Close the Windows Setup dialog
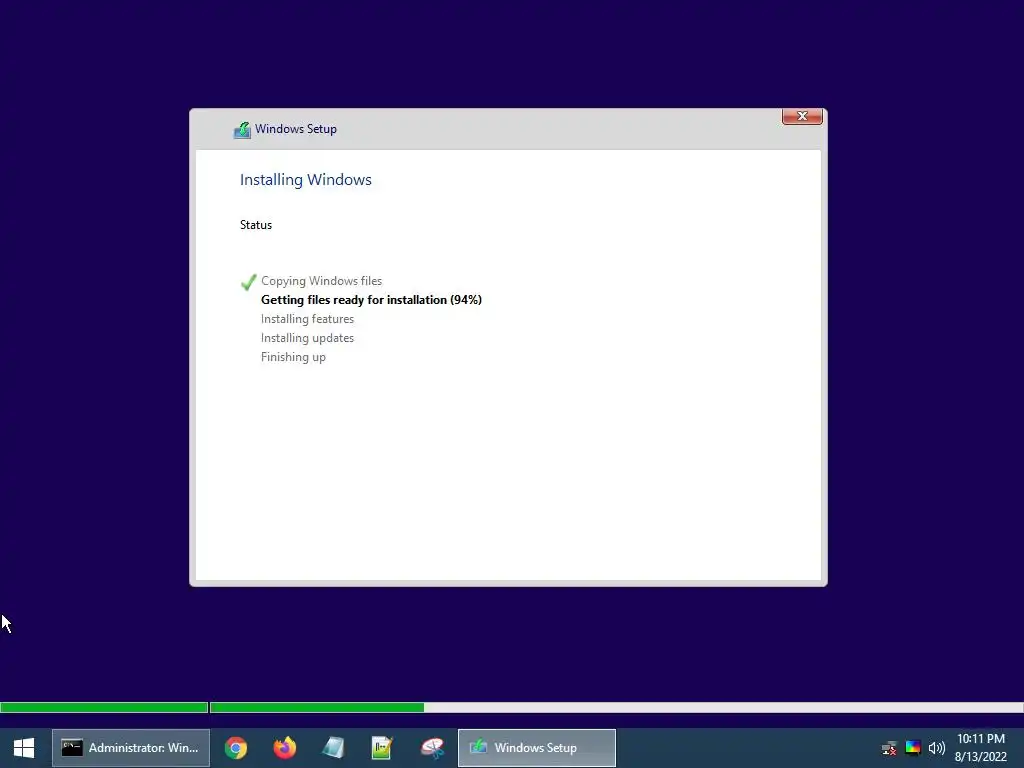 click(802, 116)
